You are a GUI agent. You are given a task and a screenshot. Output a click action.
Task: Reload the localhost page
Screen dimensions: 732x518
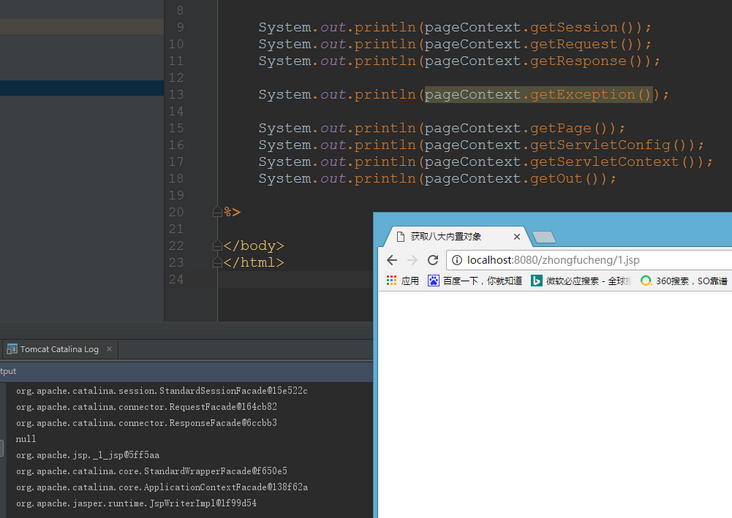tap(433, 260)
